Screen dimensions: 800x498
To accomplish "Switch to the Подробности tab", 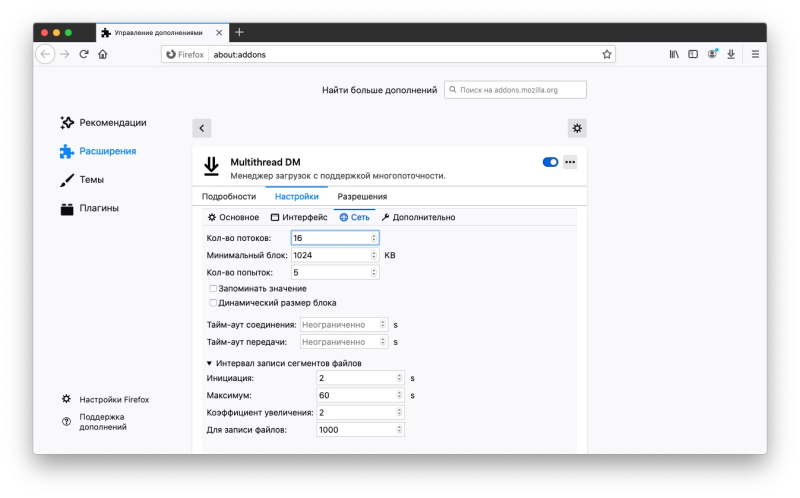I will click(x=229, y=197).
